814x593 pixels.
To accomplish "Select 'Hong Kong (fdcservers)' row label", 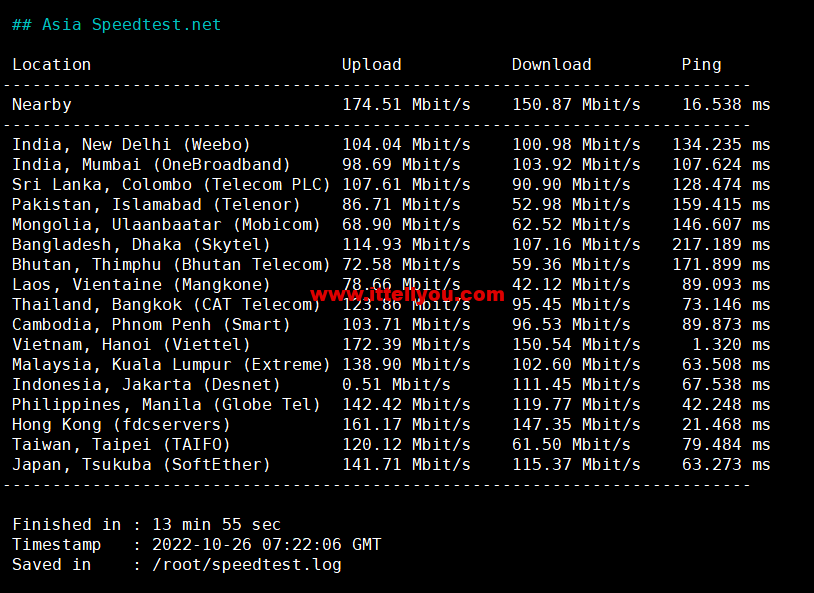I will pos(121,425).
